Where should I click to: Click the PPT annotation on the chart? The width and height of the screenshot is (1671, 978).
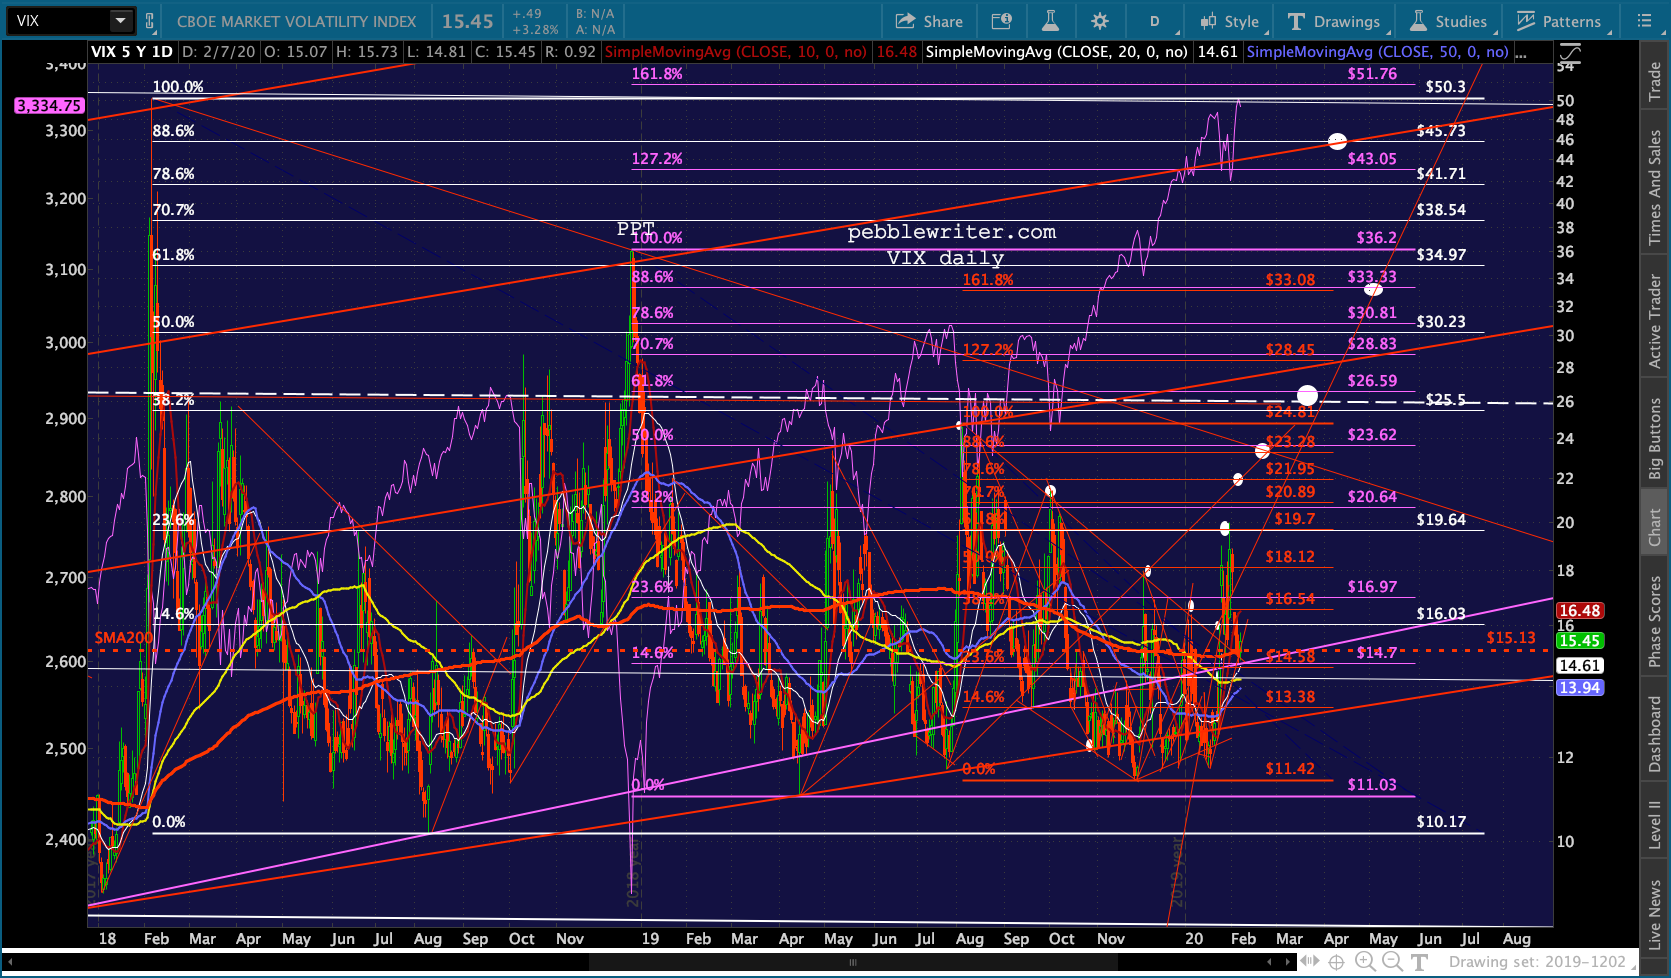pyautogui.click(x=636, y=230)
